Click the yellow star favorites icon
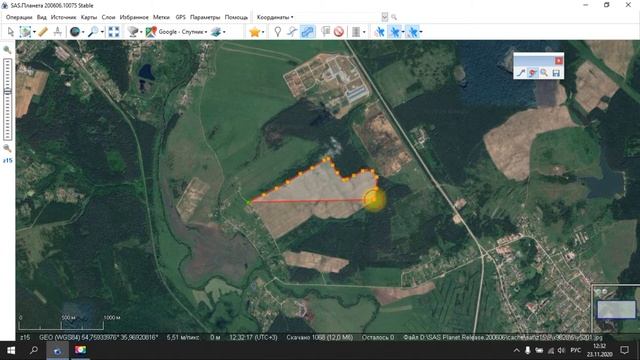Screen dimensions: 640x360 (254, 31)
